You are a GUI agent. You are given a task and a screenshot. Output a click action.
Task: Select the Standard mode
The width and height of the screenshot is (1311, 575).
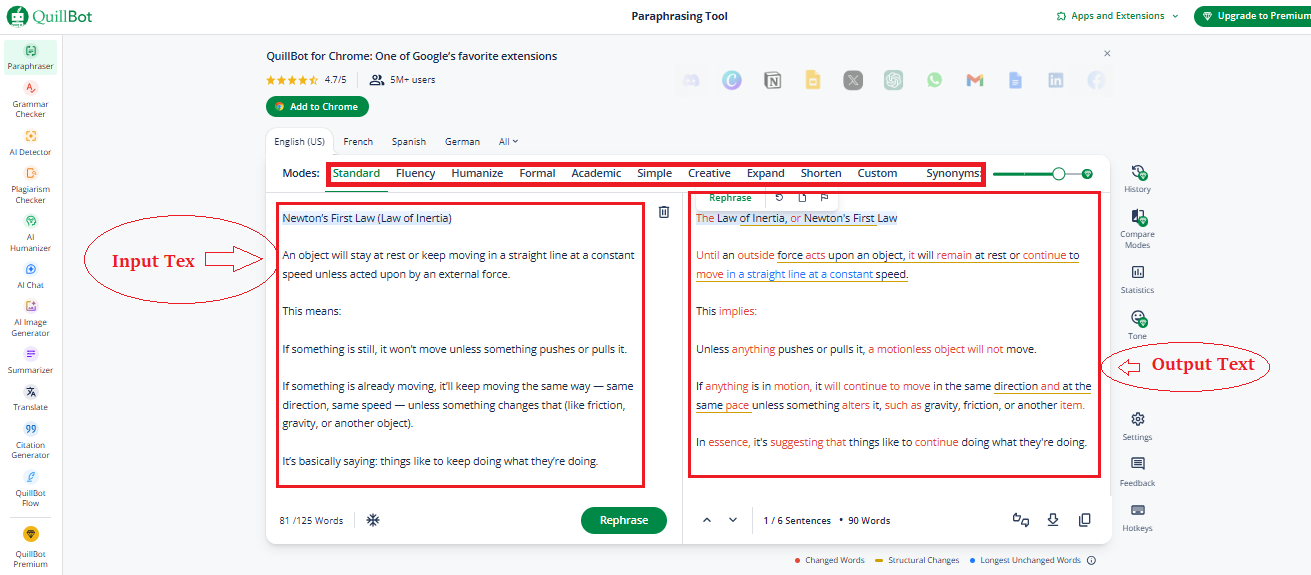(x=356, y=173)
